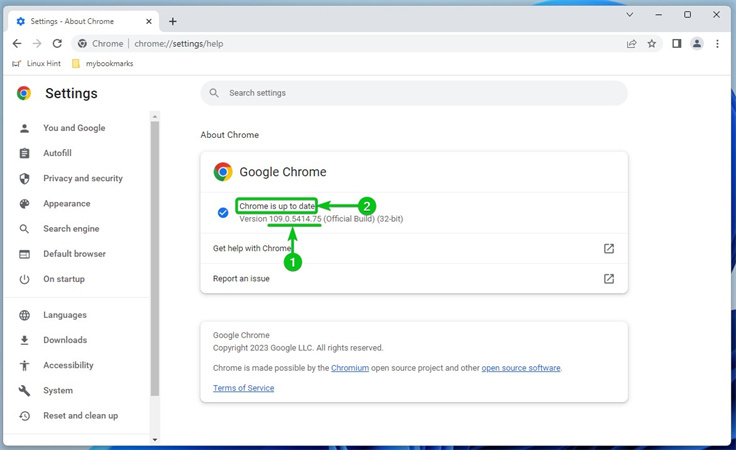Open Reset and clean up settings

[x=80, y=416]
